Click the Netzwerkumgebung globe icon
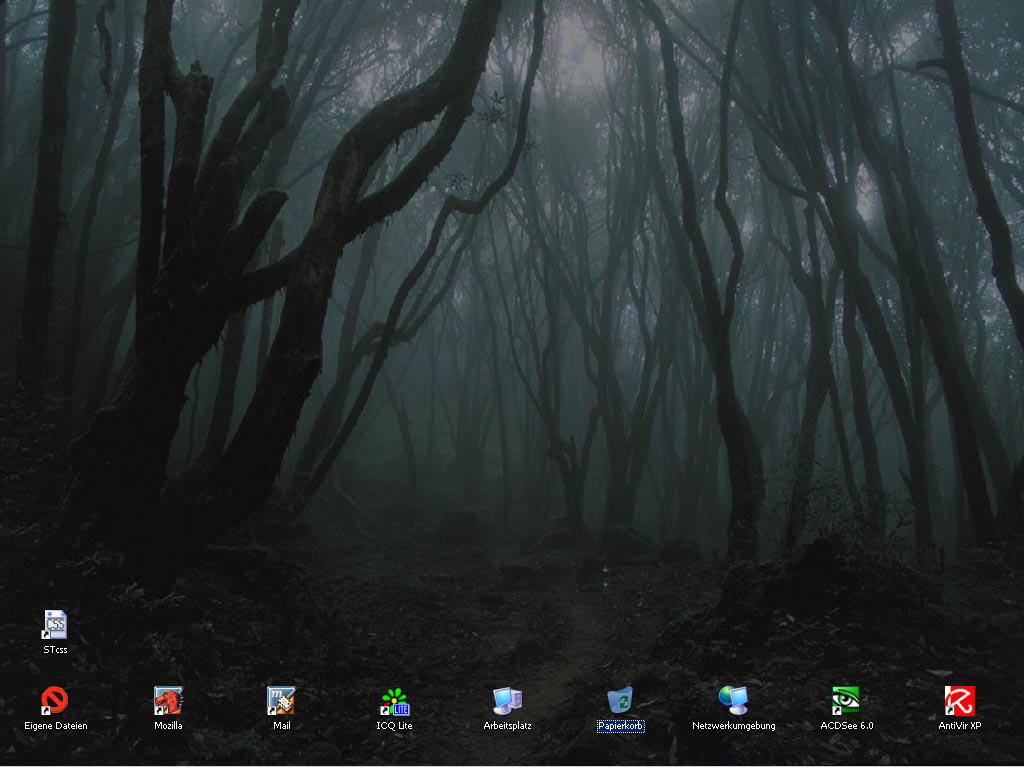This screenshot has height=768, width=1024. [733, 701]
